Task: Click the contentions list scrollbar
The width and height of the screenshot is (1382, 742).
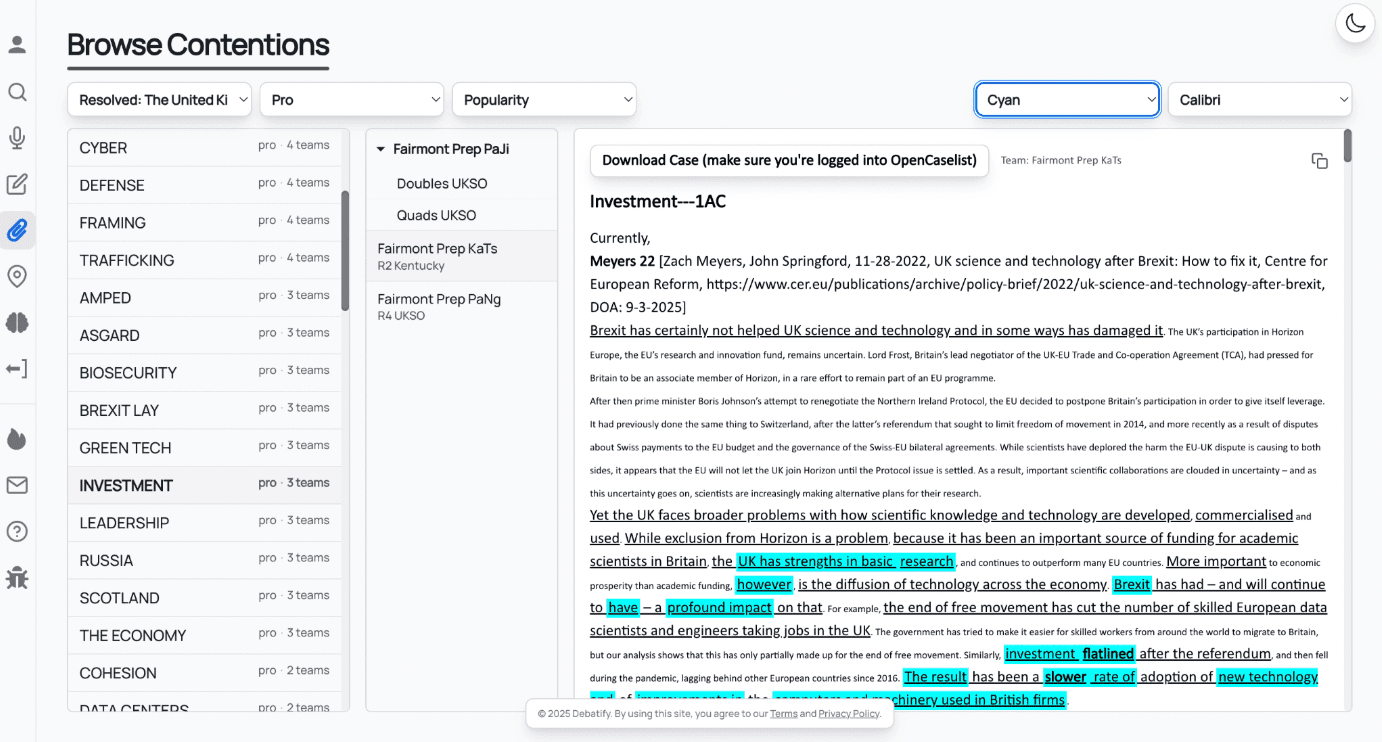Action: [345, 250]
